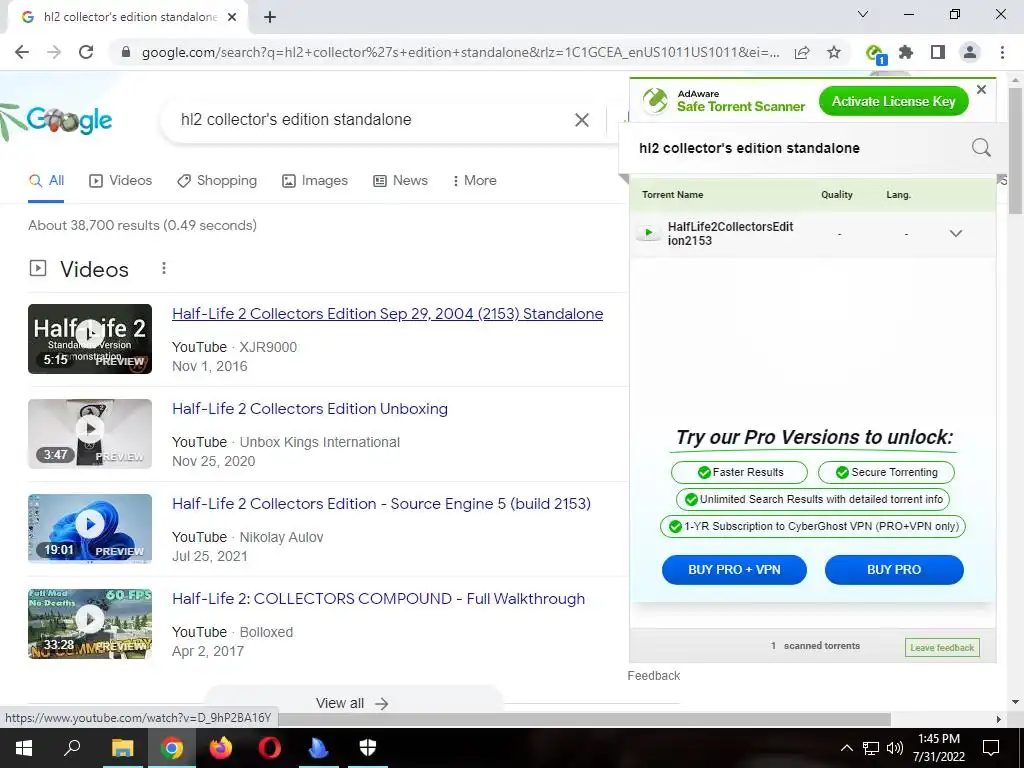Image resolution: width=1024 pixels, height=768 pixels.
Task: Click the Feedback link below the panel
Action: [x=654, y=676]
